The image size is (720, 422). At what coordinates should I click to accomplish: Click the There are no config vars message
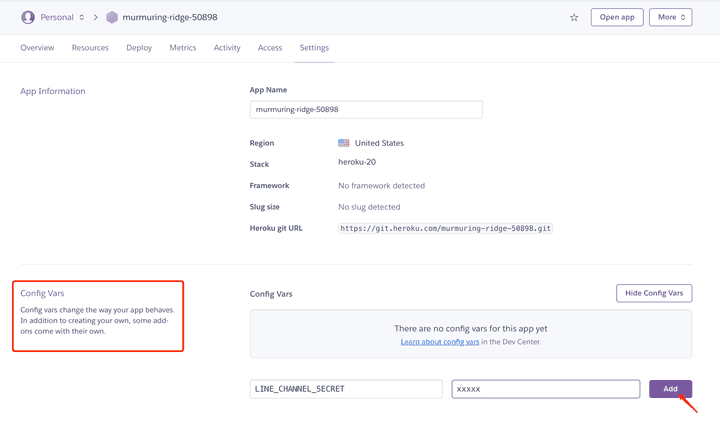471,328
